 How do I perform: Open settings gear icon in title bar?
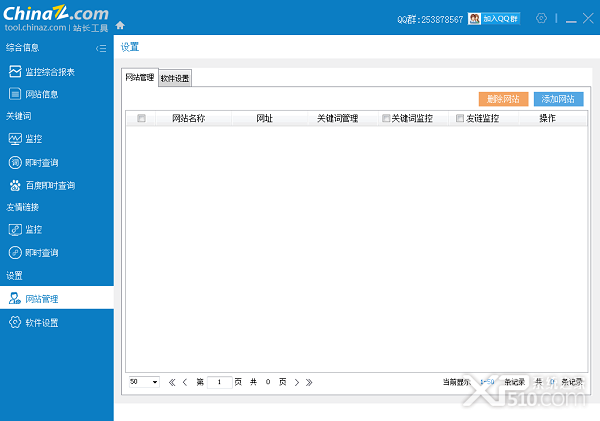[541, 18]
